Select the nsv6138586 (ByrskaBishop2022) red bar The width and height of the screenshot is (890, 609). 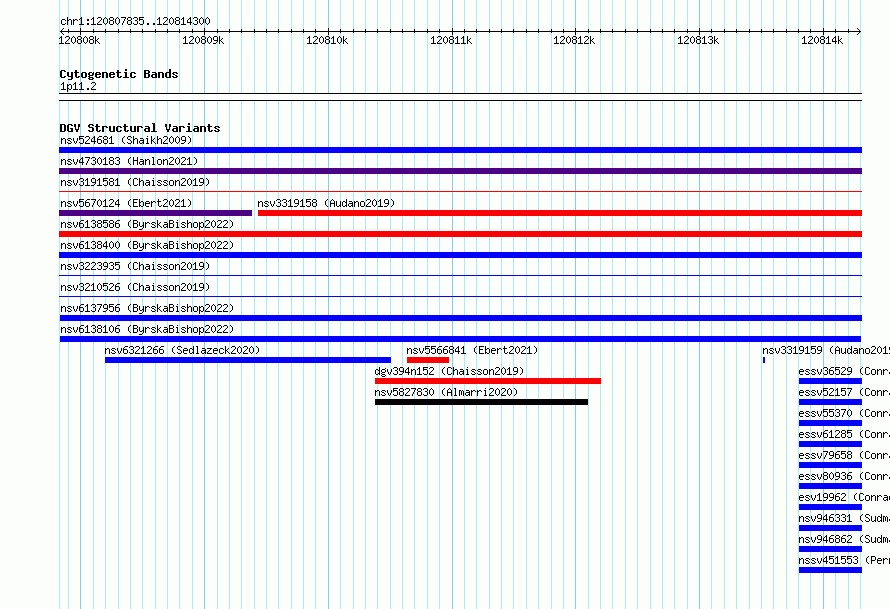460,234
